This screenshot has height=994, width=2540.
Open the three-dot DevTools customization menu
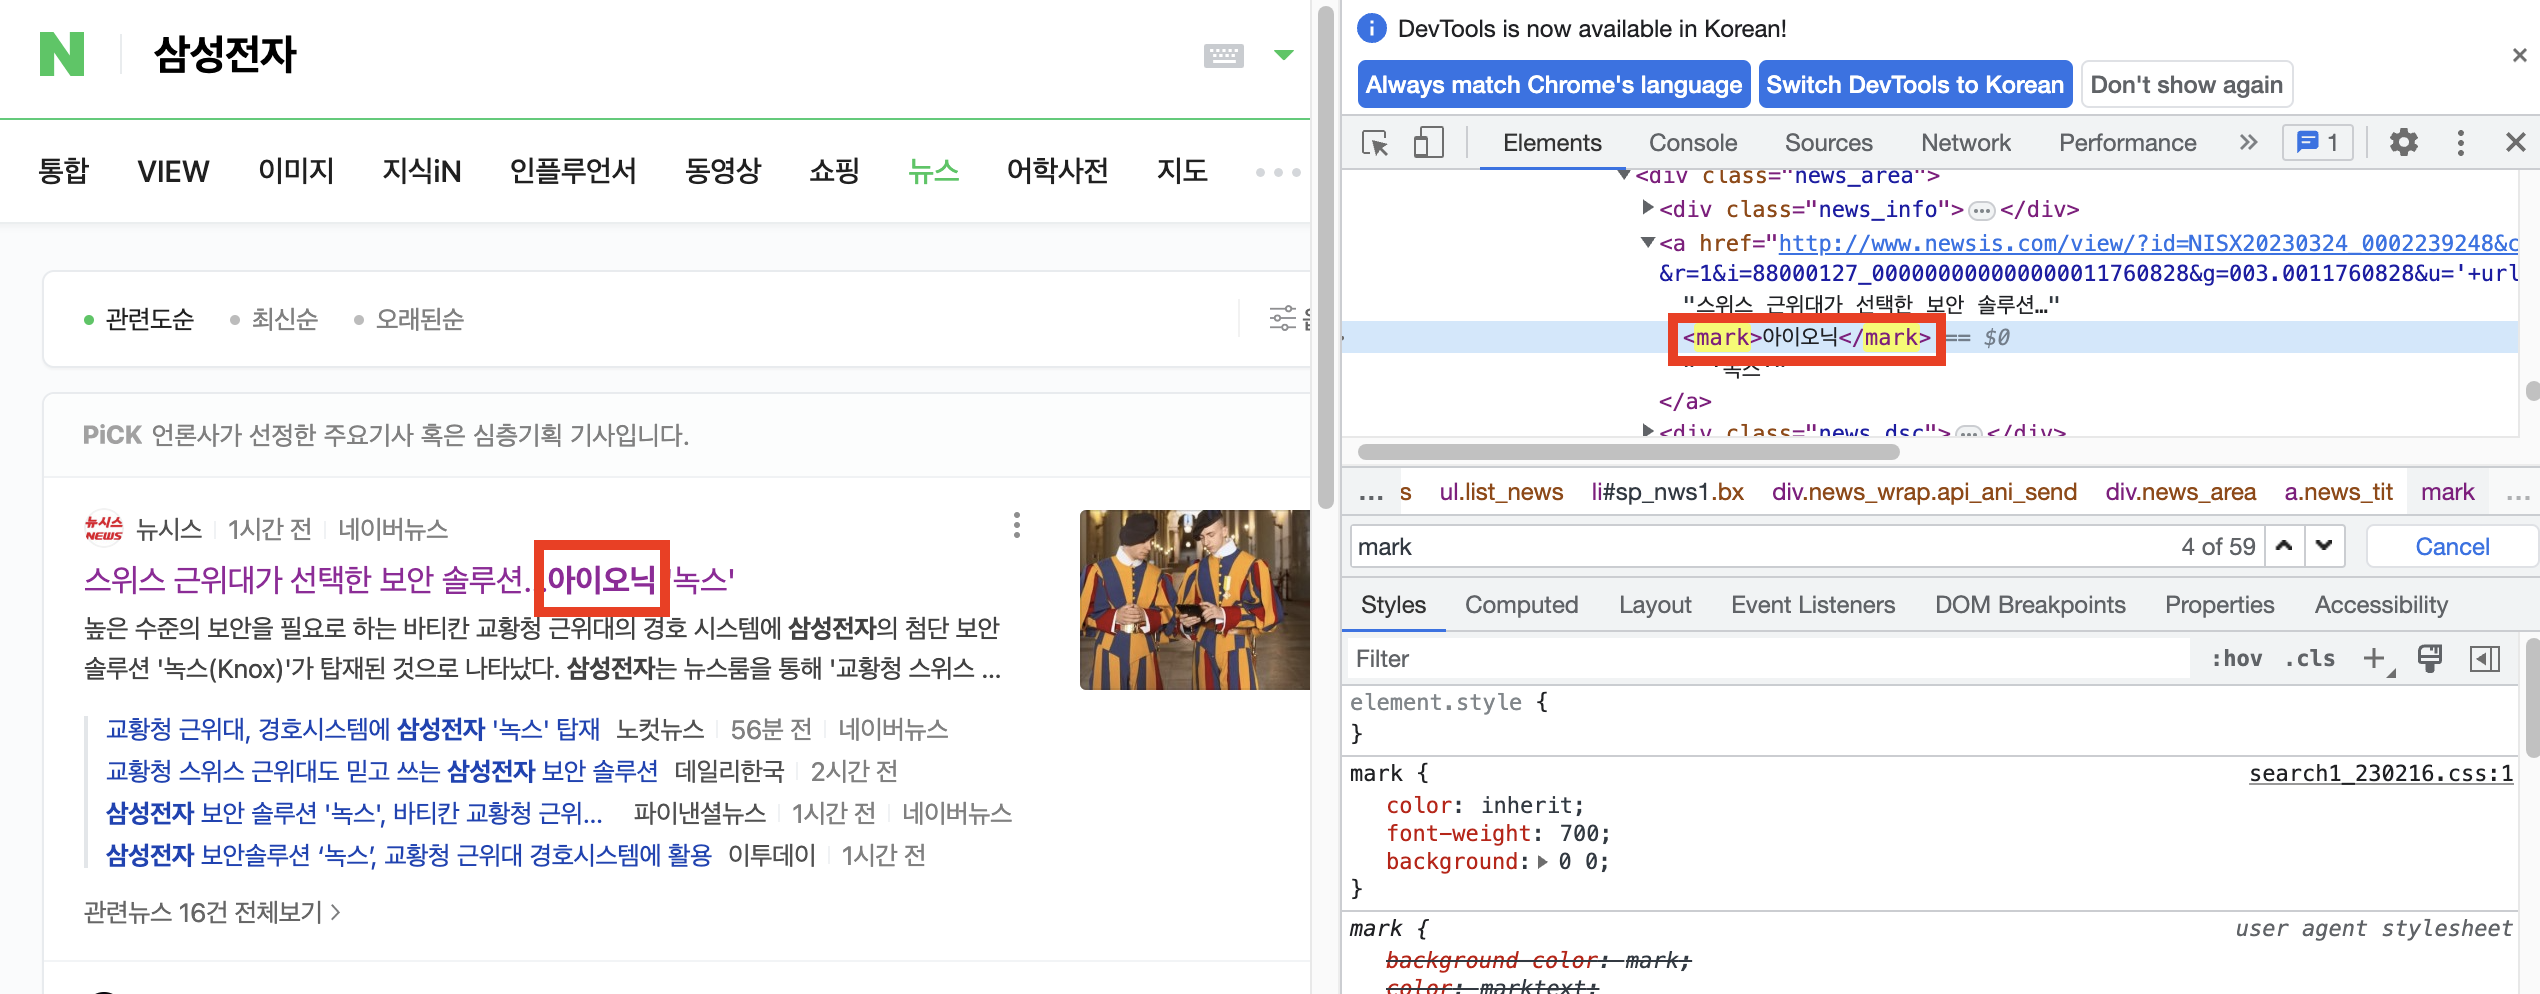[2461, 142]
